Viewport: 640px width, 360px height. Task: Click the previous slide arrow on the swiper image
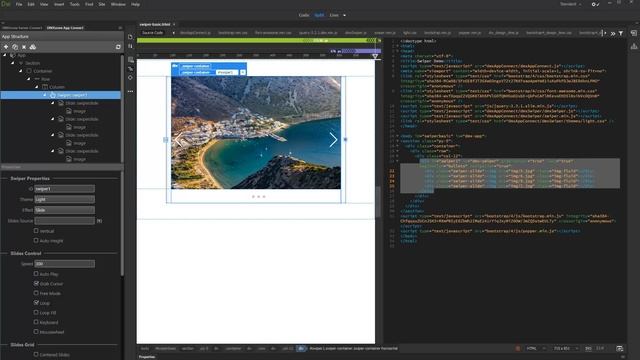click(x=178, y=140)
